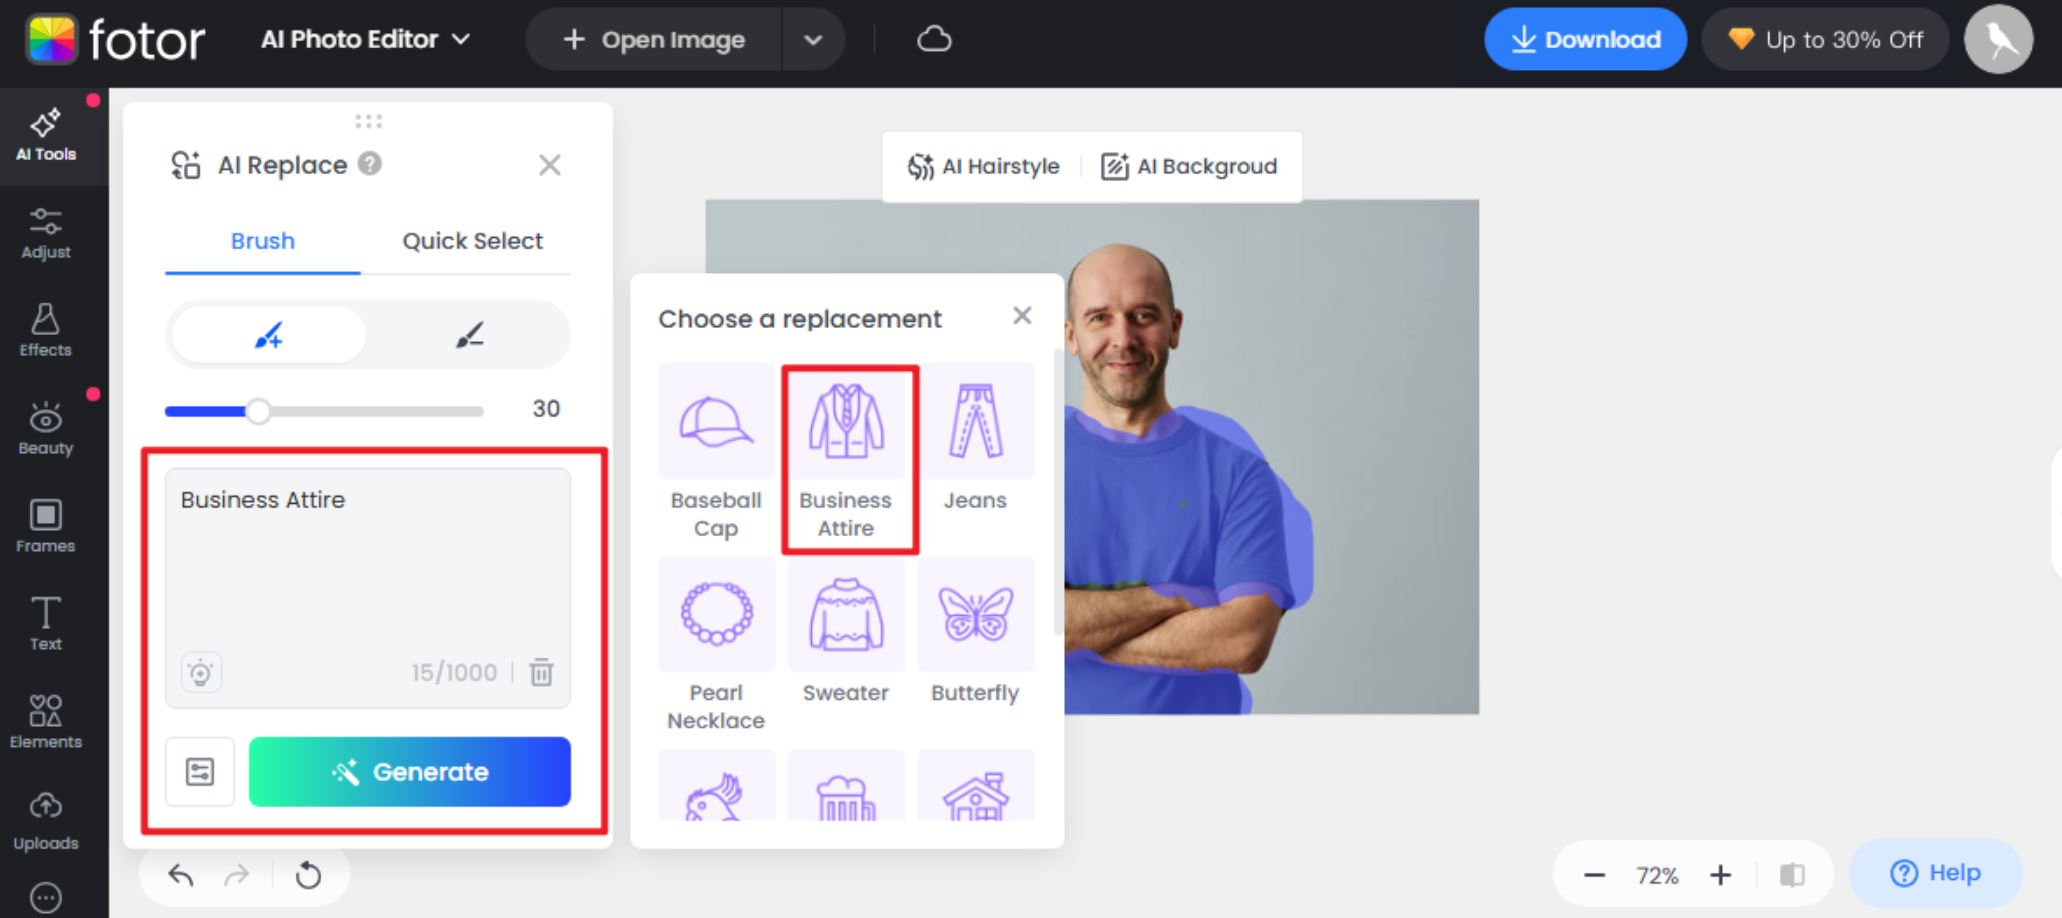Click the brush size value 30
The height and width of the screenshot is (918, 2062).
[x=546, y=408]
